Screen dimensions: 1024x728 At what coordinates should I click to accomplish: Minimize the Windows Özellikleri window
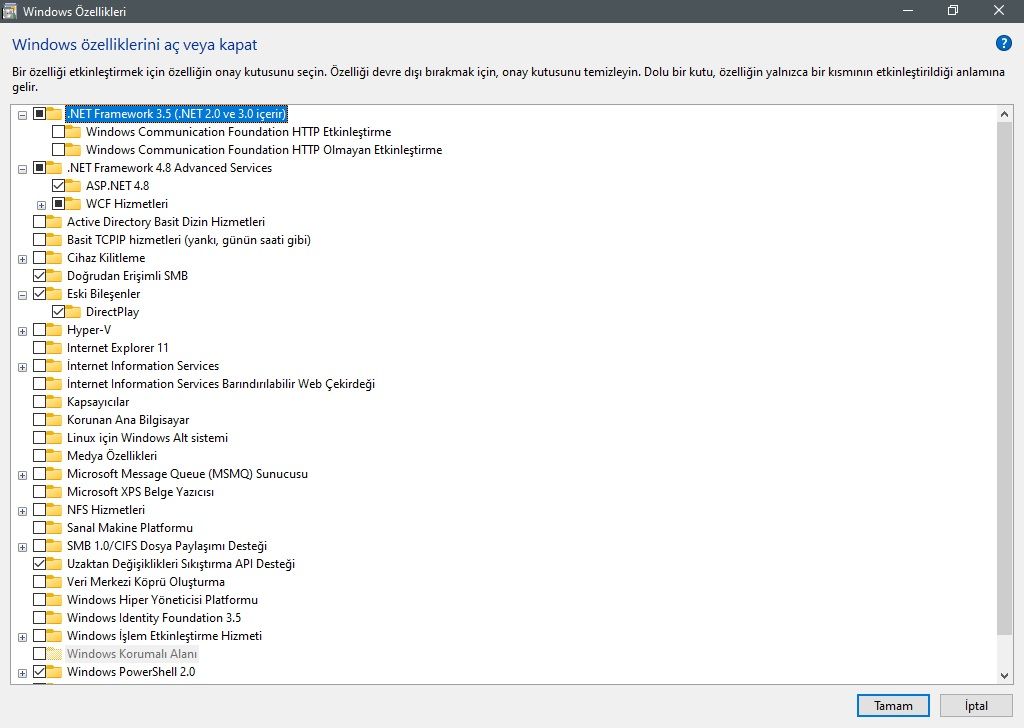[x=907, y=10]
